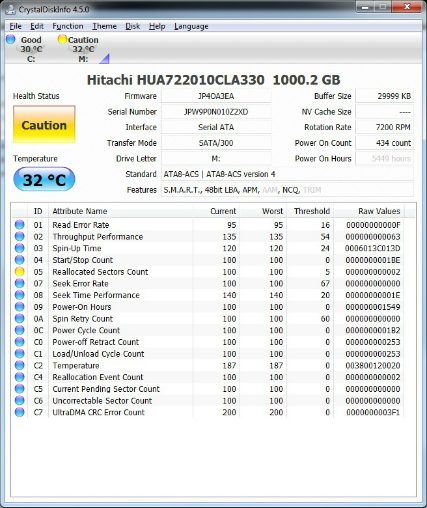This screenshot has width=427, height=508.
Task: Minimize the CrystalDiskInfo window
Action: [365, 7]
